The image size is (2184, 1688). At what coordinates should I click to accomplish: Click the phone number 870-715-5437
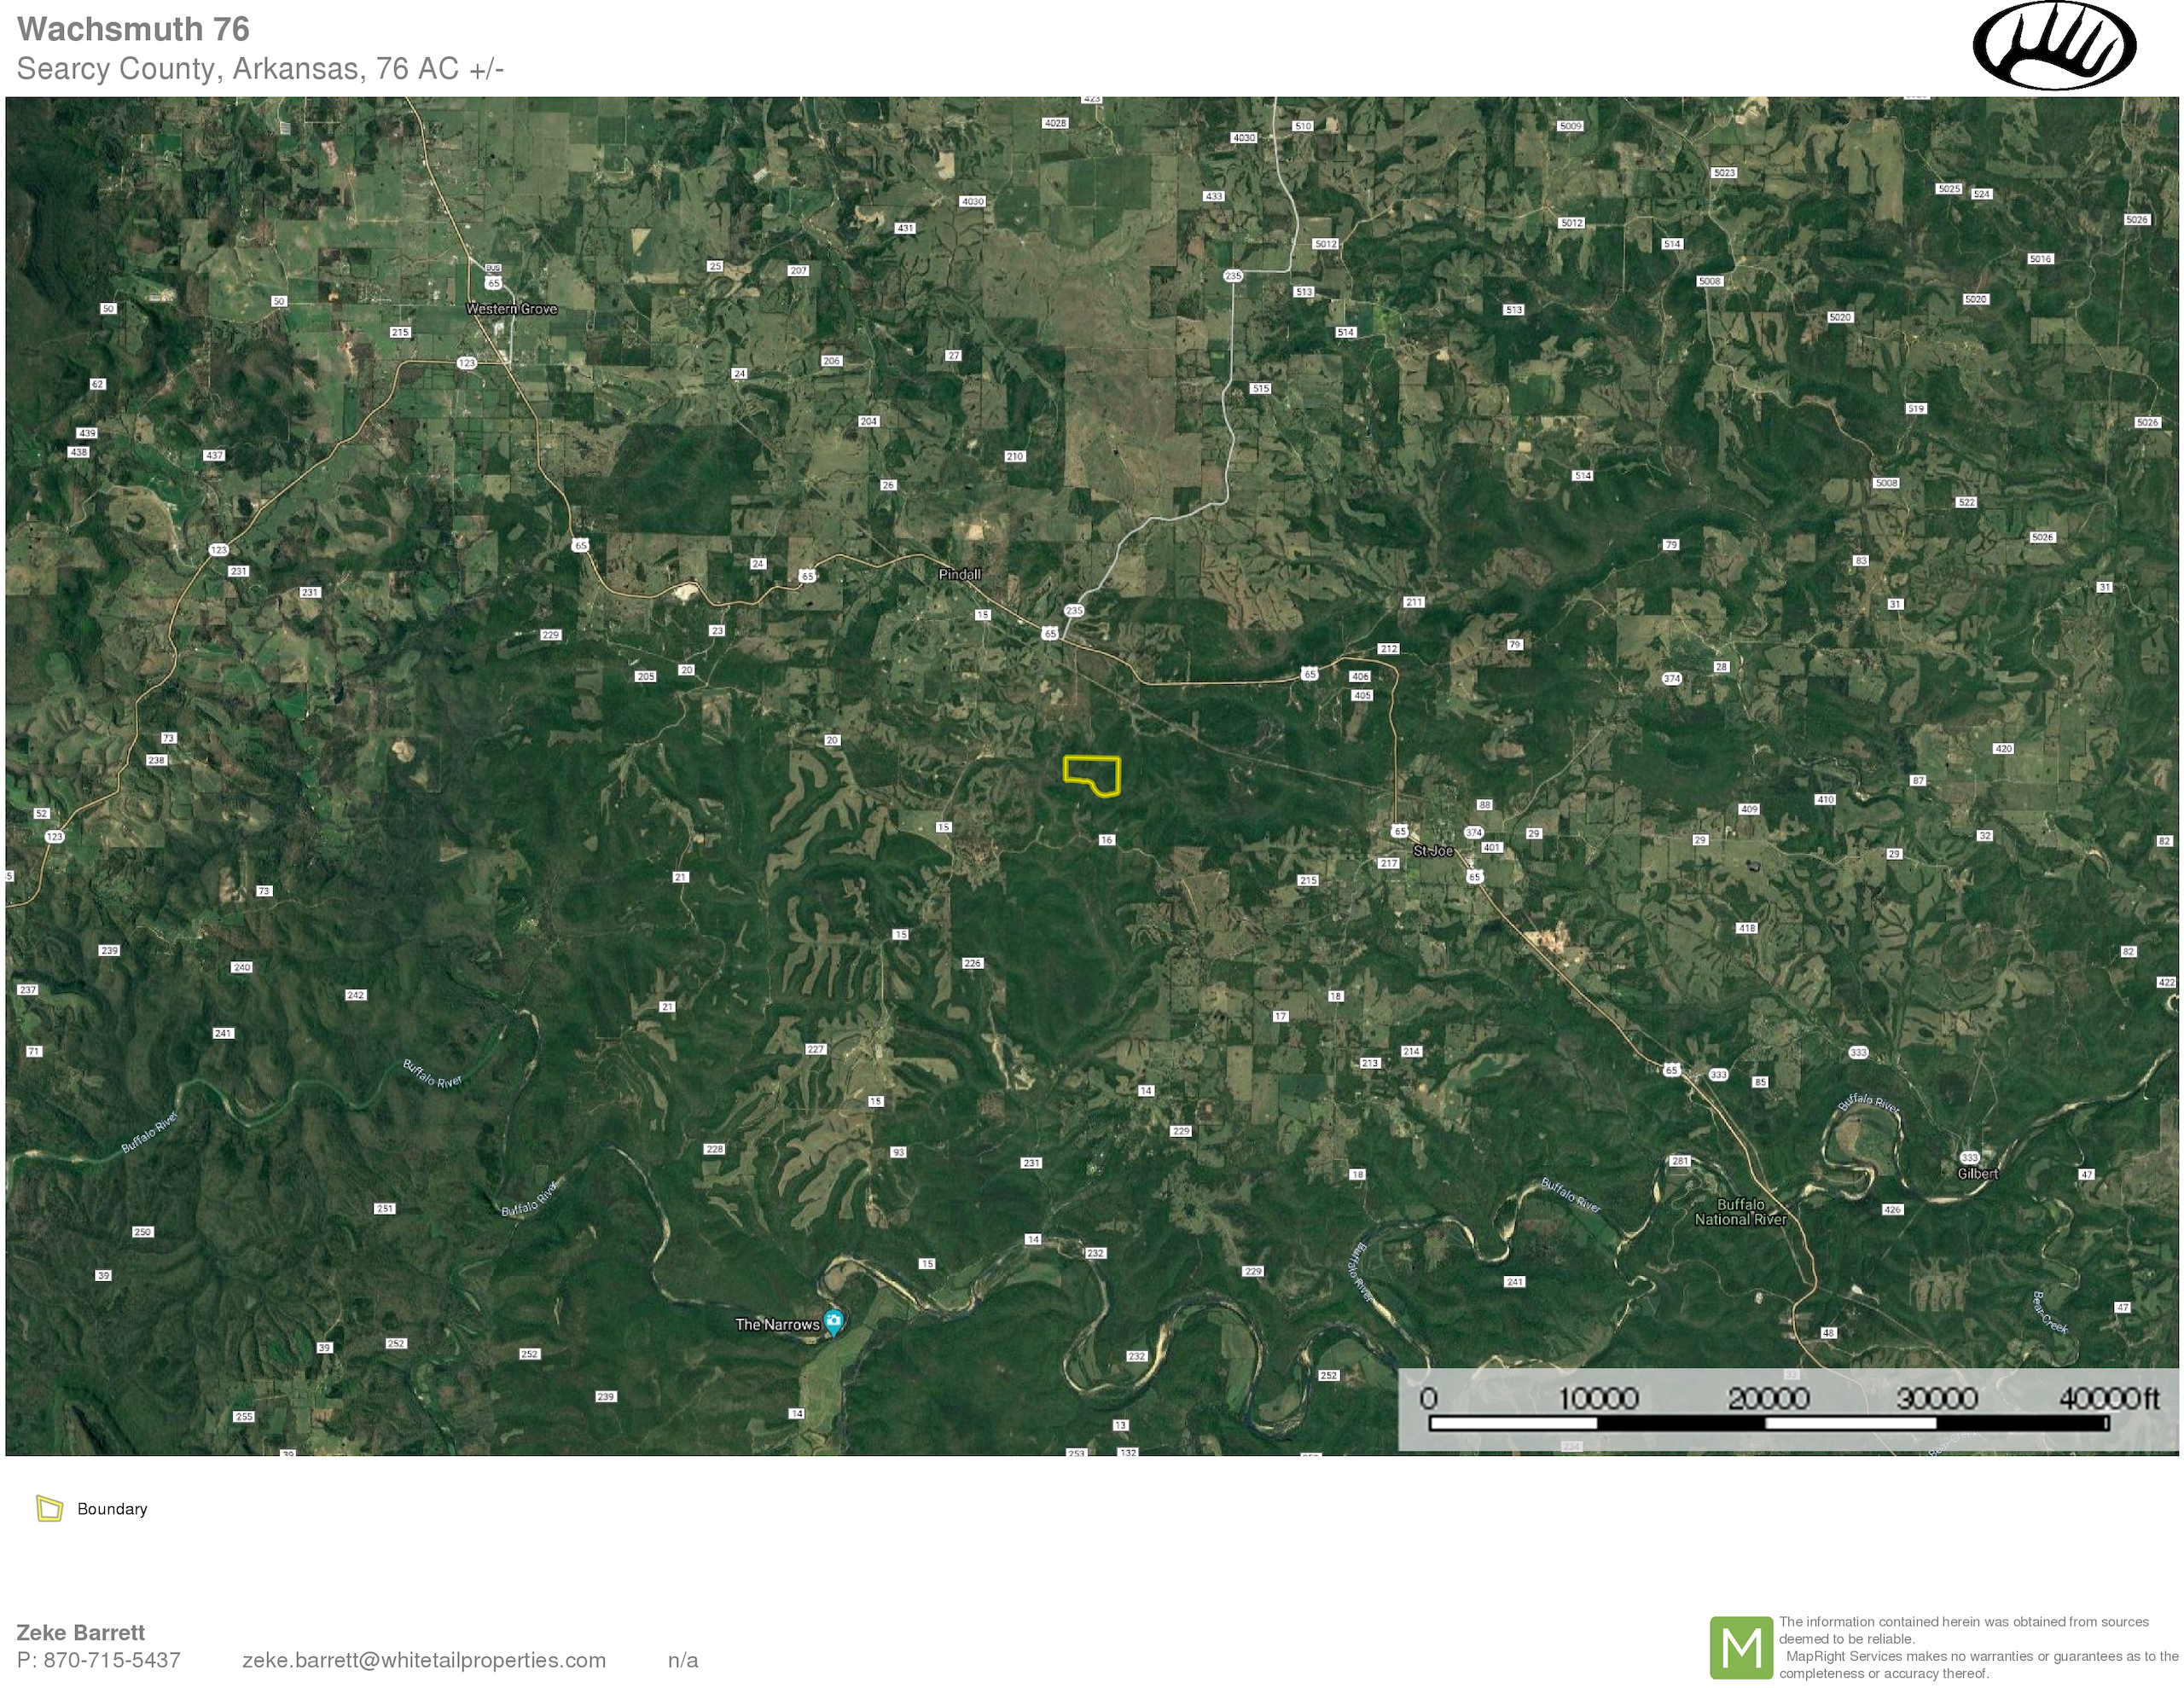pos(111,1660)
